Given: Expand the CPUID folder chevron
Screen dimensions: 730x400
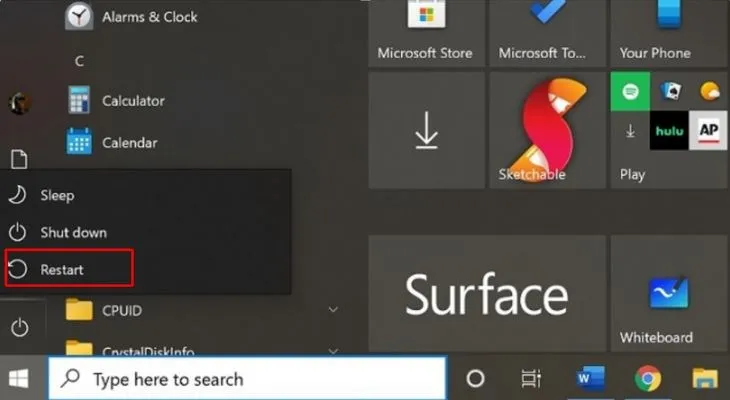Looking at the screenshot, I should click(x=333, y=310).
